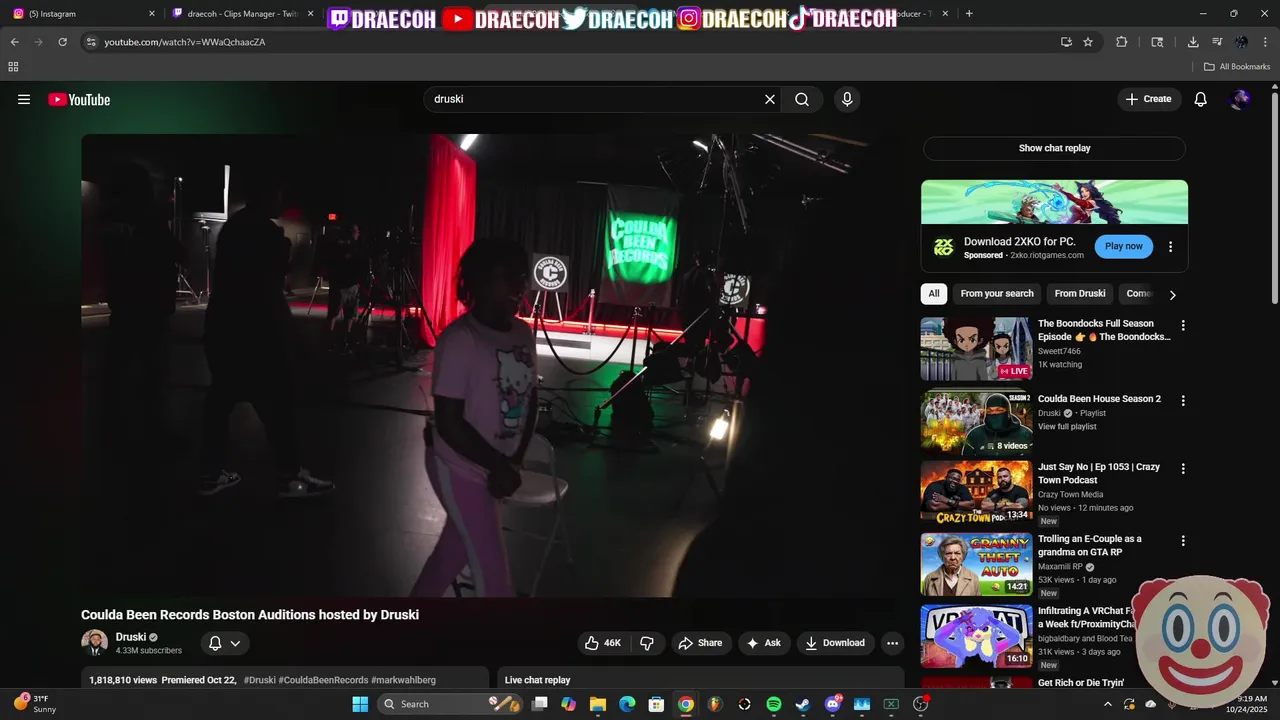Open browser extensions puzzle icon

click(1121, 42)
